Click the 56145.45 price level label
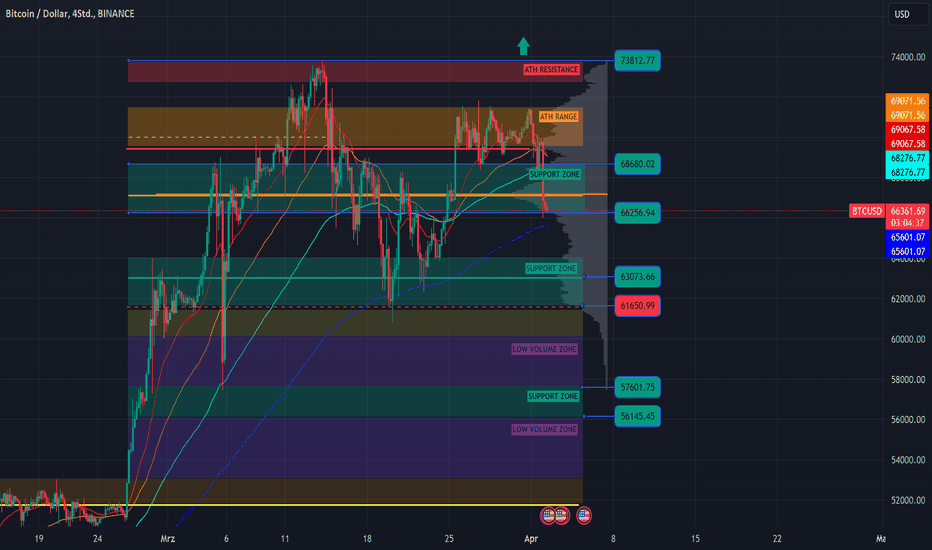Viewport: 932px width, 550px height. (x=638, y=416)
